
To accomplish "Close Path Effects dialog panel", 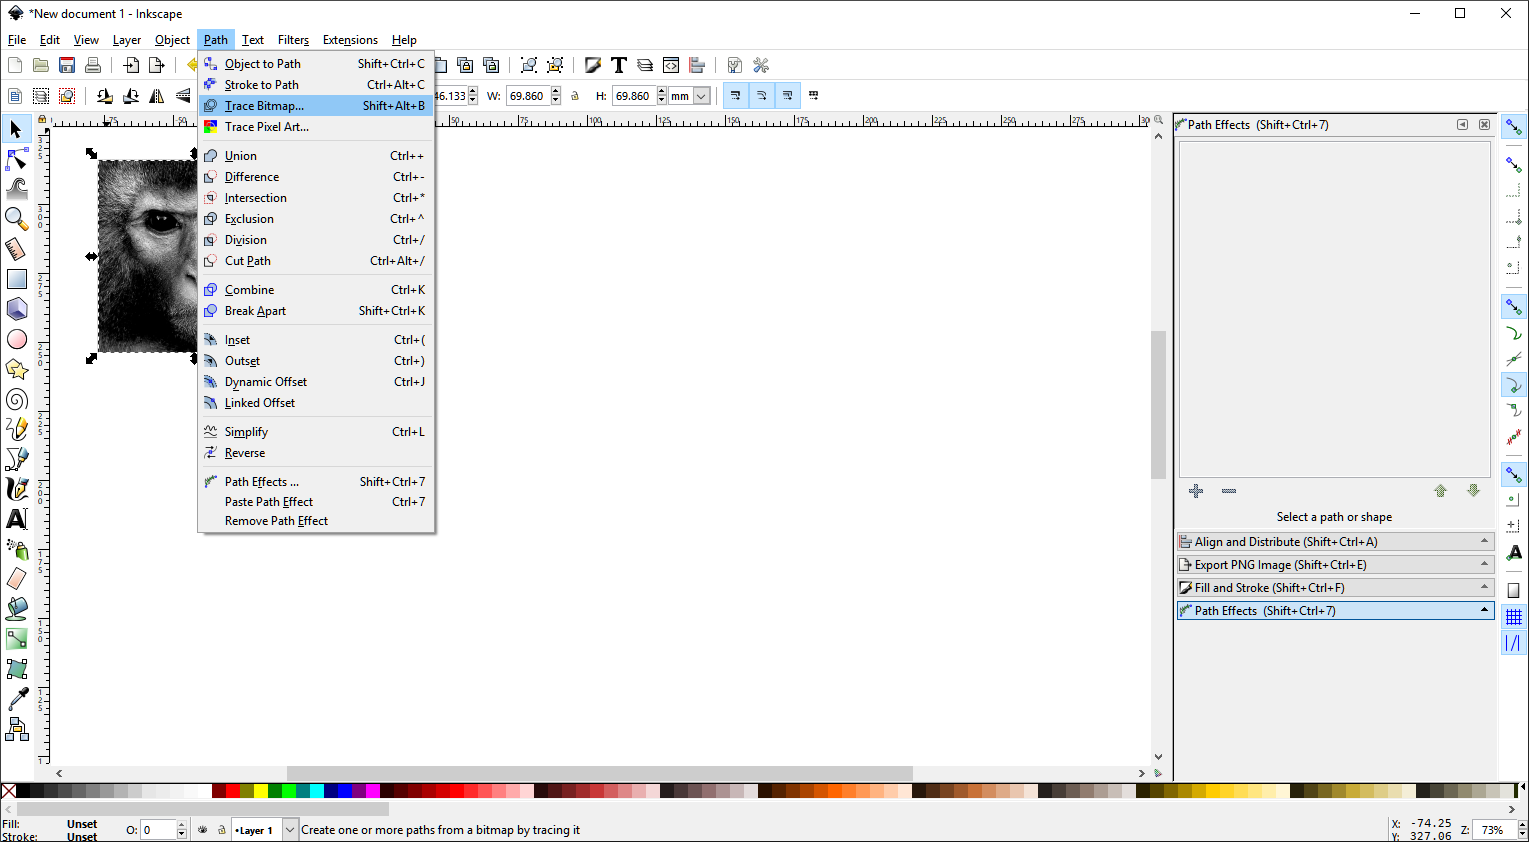I will click(1484, 125).
